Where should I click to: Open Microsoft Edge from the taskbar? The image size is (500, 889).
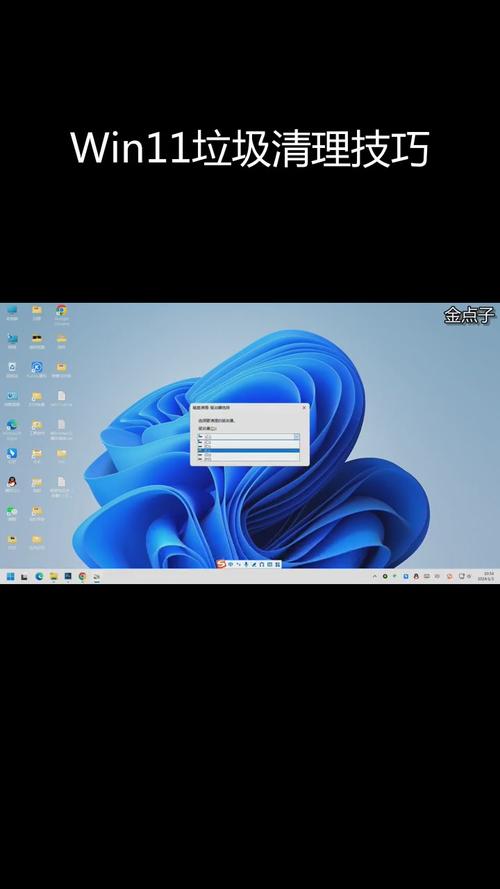[x=39, y=577]
